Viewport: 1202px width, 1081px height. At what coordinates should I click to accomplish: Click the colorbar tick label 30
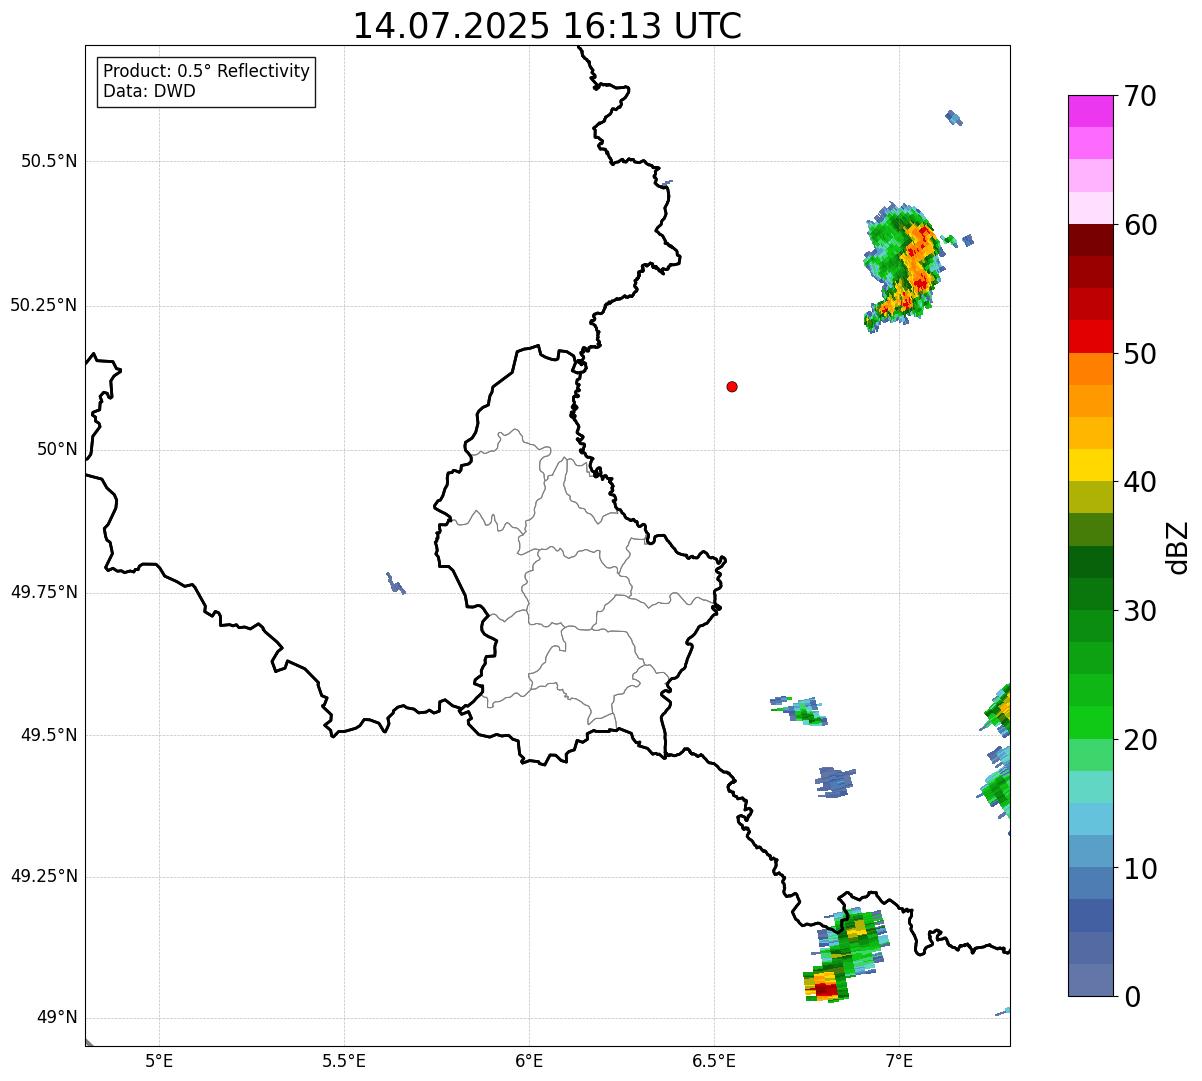pos(1139,611)
